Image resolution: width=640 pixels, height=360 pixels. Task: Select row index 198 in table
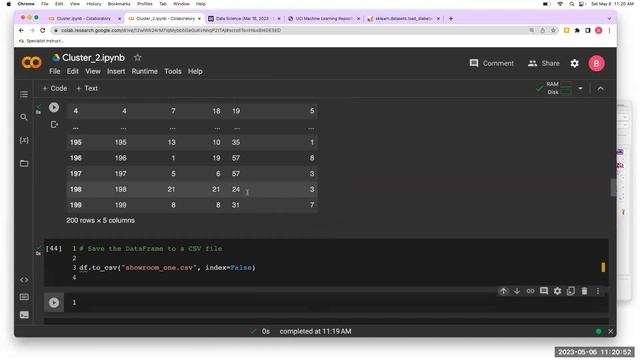pyautogui.click(x=76, y=189)
